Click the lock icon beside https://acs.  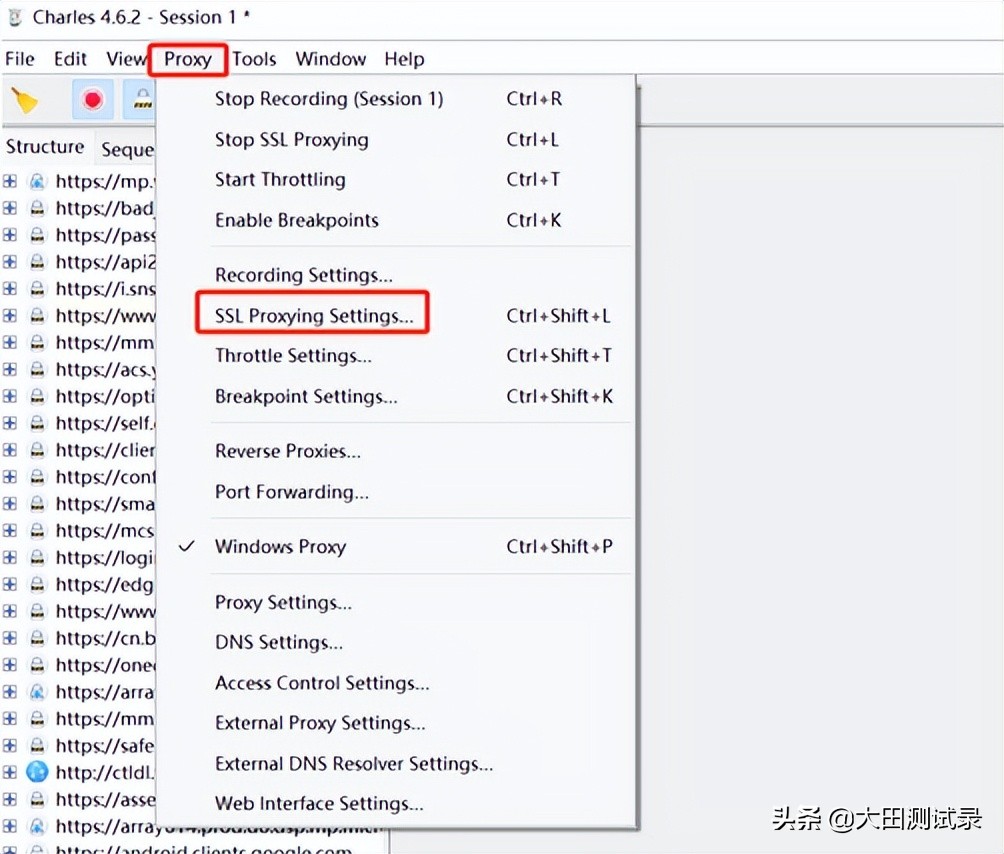pos(38,369)
